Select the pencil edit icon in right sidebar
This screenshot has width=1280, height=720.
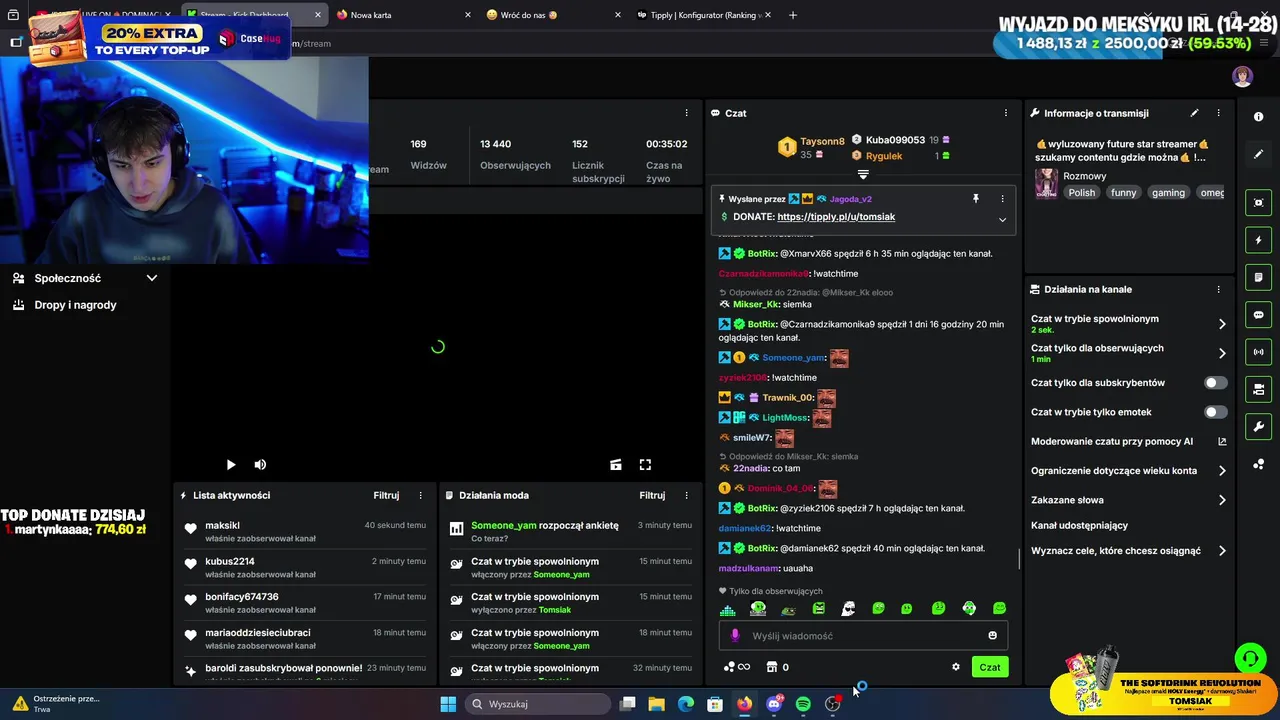coord(1258,154)
